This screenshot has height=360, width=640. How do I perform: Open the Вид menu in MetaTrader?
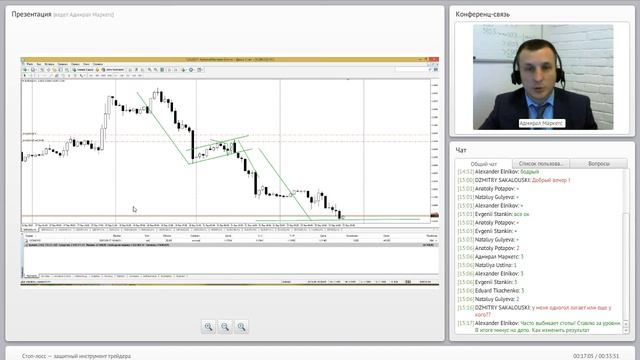coord(39,64)
